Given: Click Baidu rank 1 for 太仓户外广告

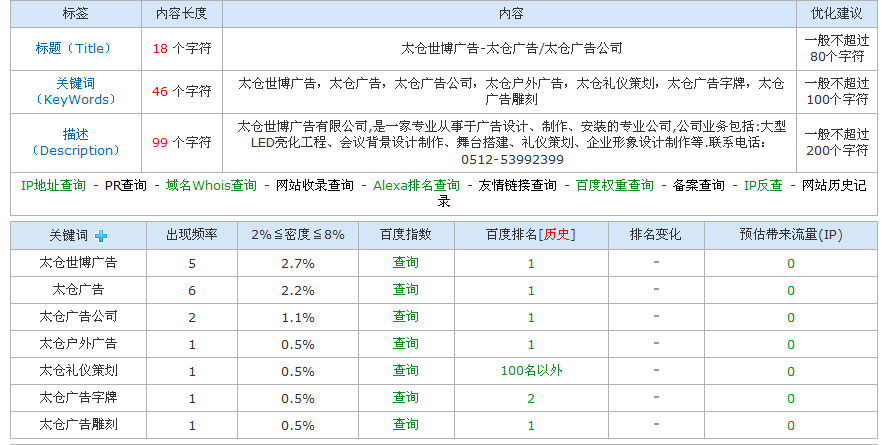Looking at the screenshot, I should (x=531, y=345).
